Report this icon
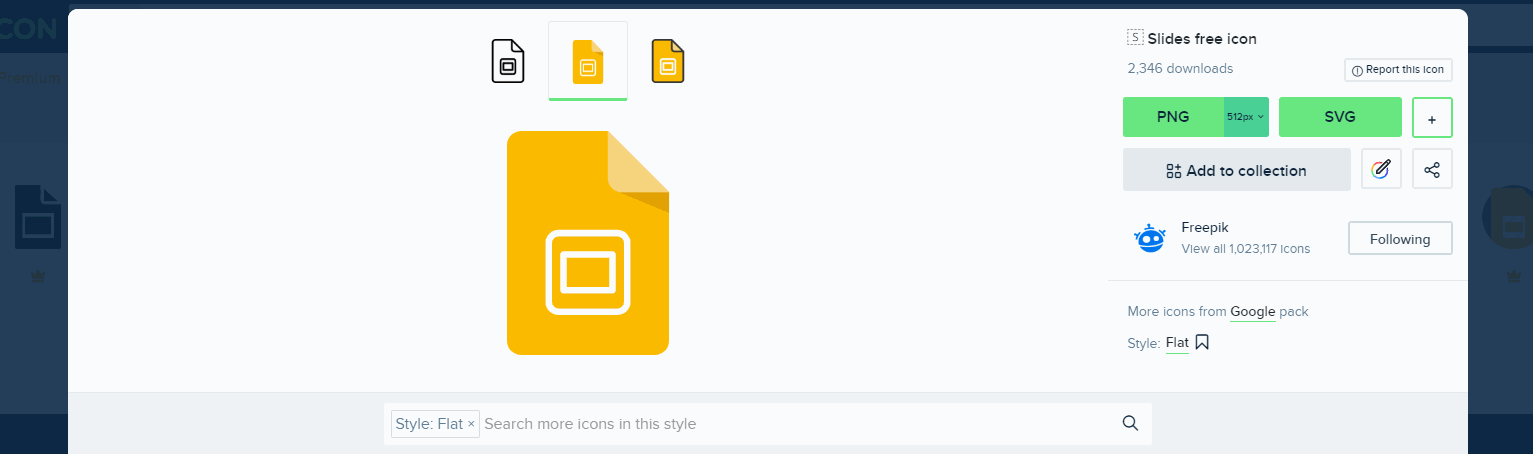 click(1398, 70)
